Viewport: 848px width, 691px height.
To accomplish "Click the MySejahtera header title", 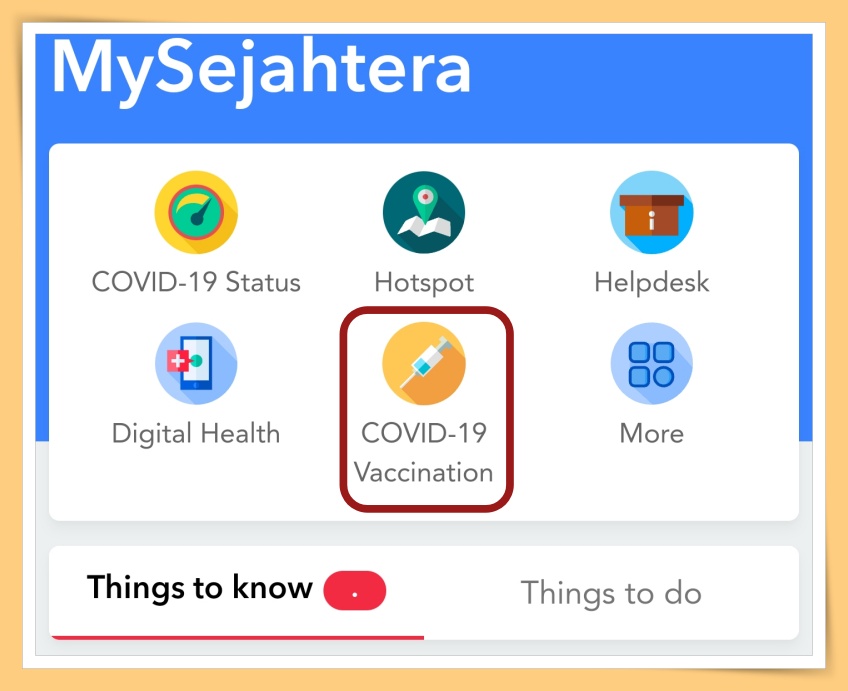I will [261, 70].
